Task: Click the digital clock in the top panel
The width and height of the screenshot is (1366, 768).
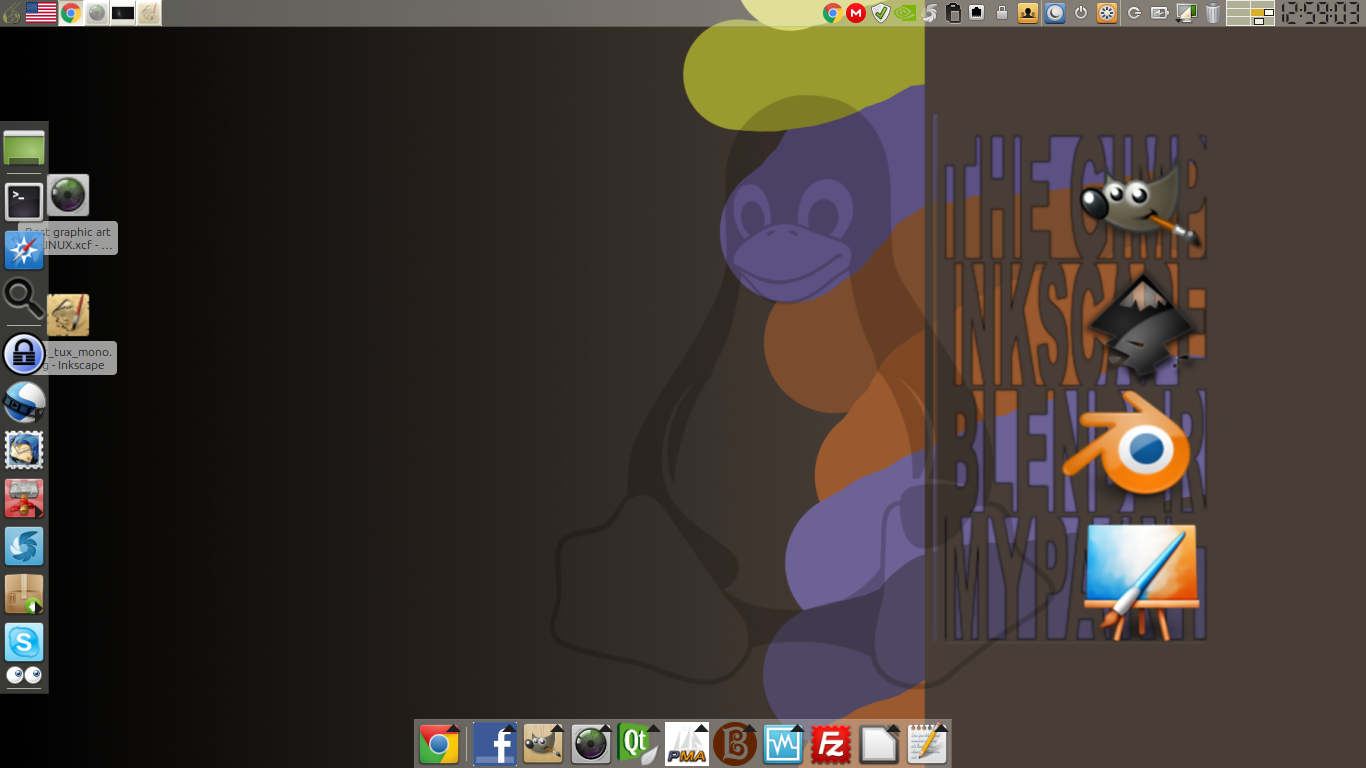Action: pyautogui.click(x=1321, y=13)
